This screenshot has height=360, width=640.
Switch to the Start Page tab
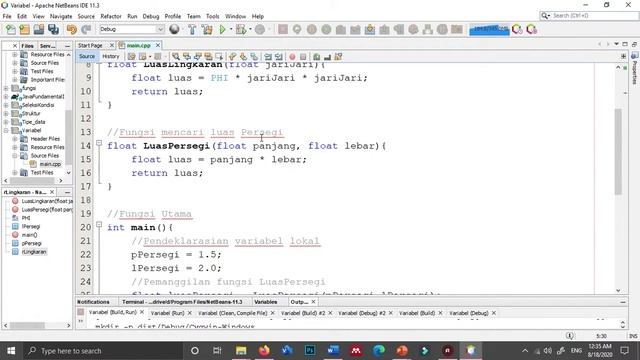[91, 45]
